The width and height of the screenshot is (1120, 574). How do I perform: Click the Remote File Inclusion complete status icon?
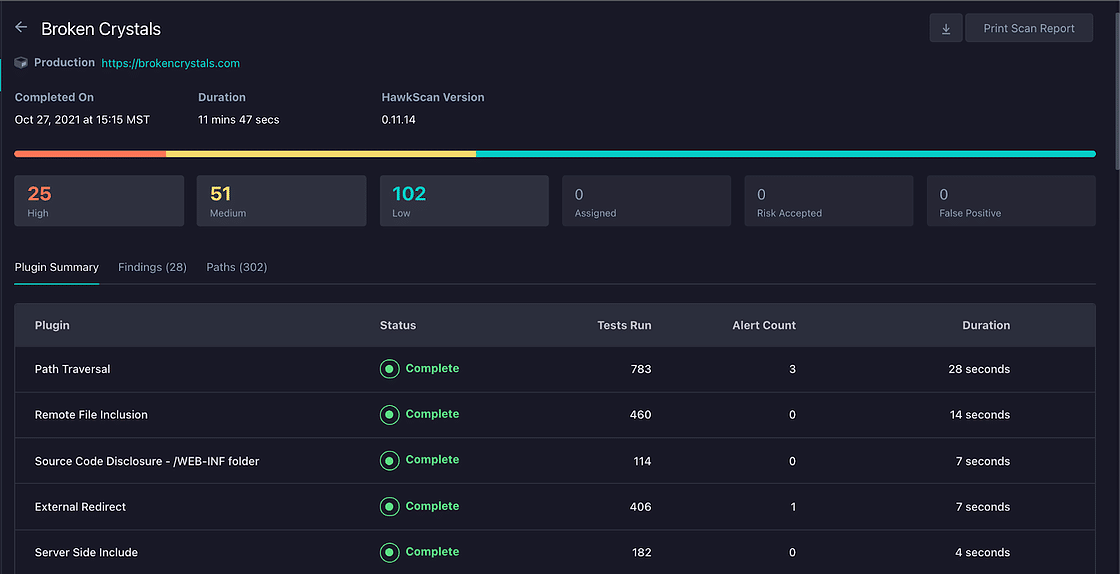coord(389,415)
